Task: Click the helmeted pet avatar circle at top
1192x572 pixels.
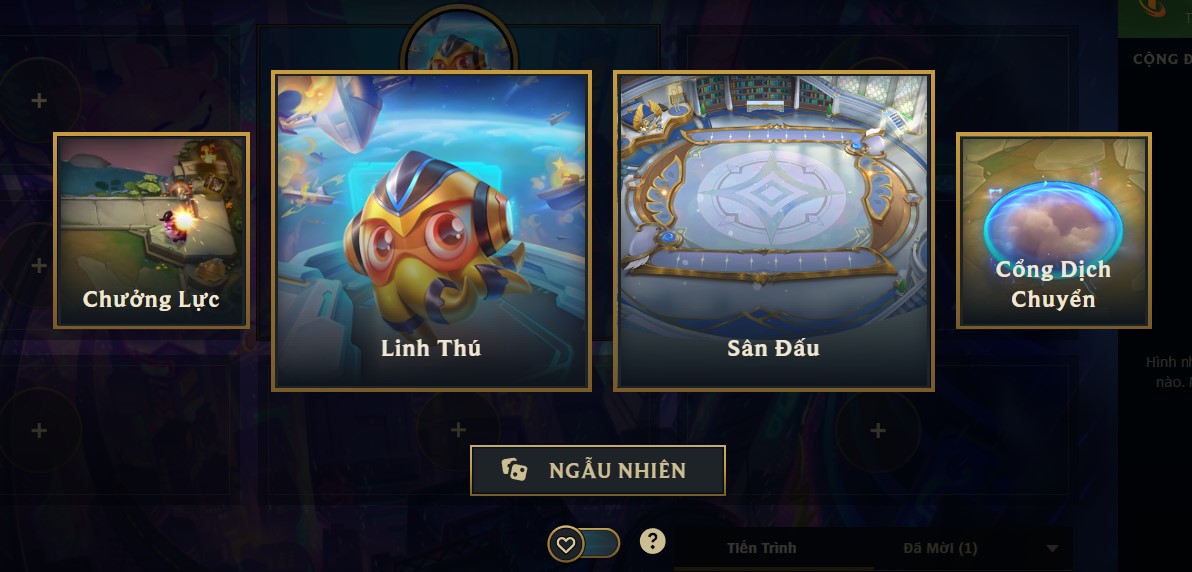Action: point(458,40)
